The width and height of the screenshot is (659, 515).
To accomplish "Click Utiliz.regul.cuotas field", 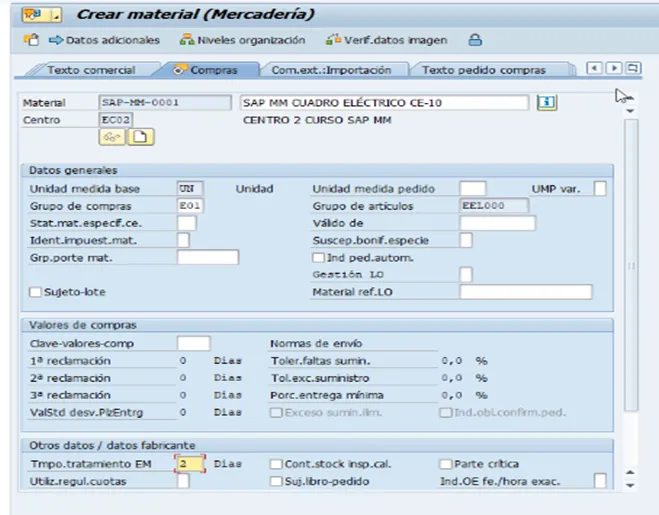I will pyautogui.click(x=183, y=481).
